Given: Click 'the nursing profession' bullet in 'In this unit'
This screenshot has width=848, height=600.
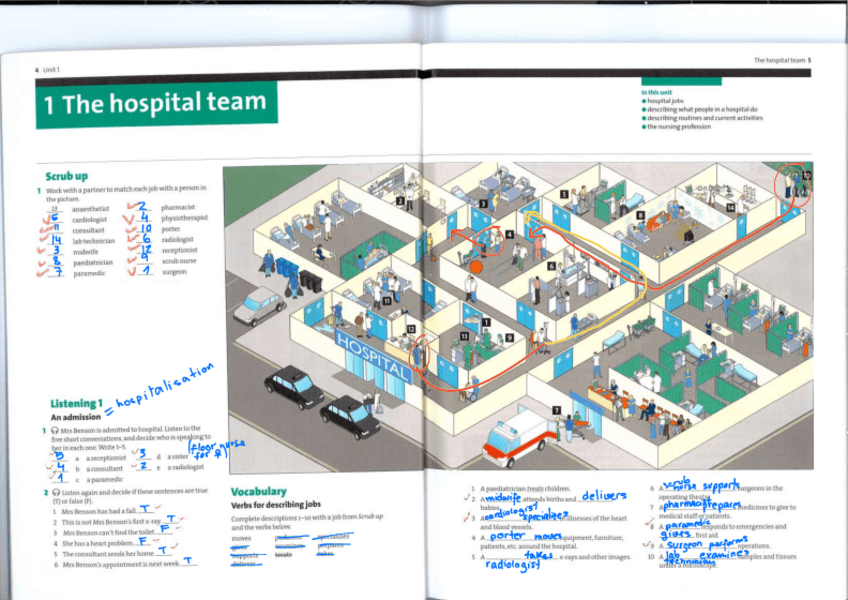Looking at the screenshot, I should tap(679, 127).
